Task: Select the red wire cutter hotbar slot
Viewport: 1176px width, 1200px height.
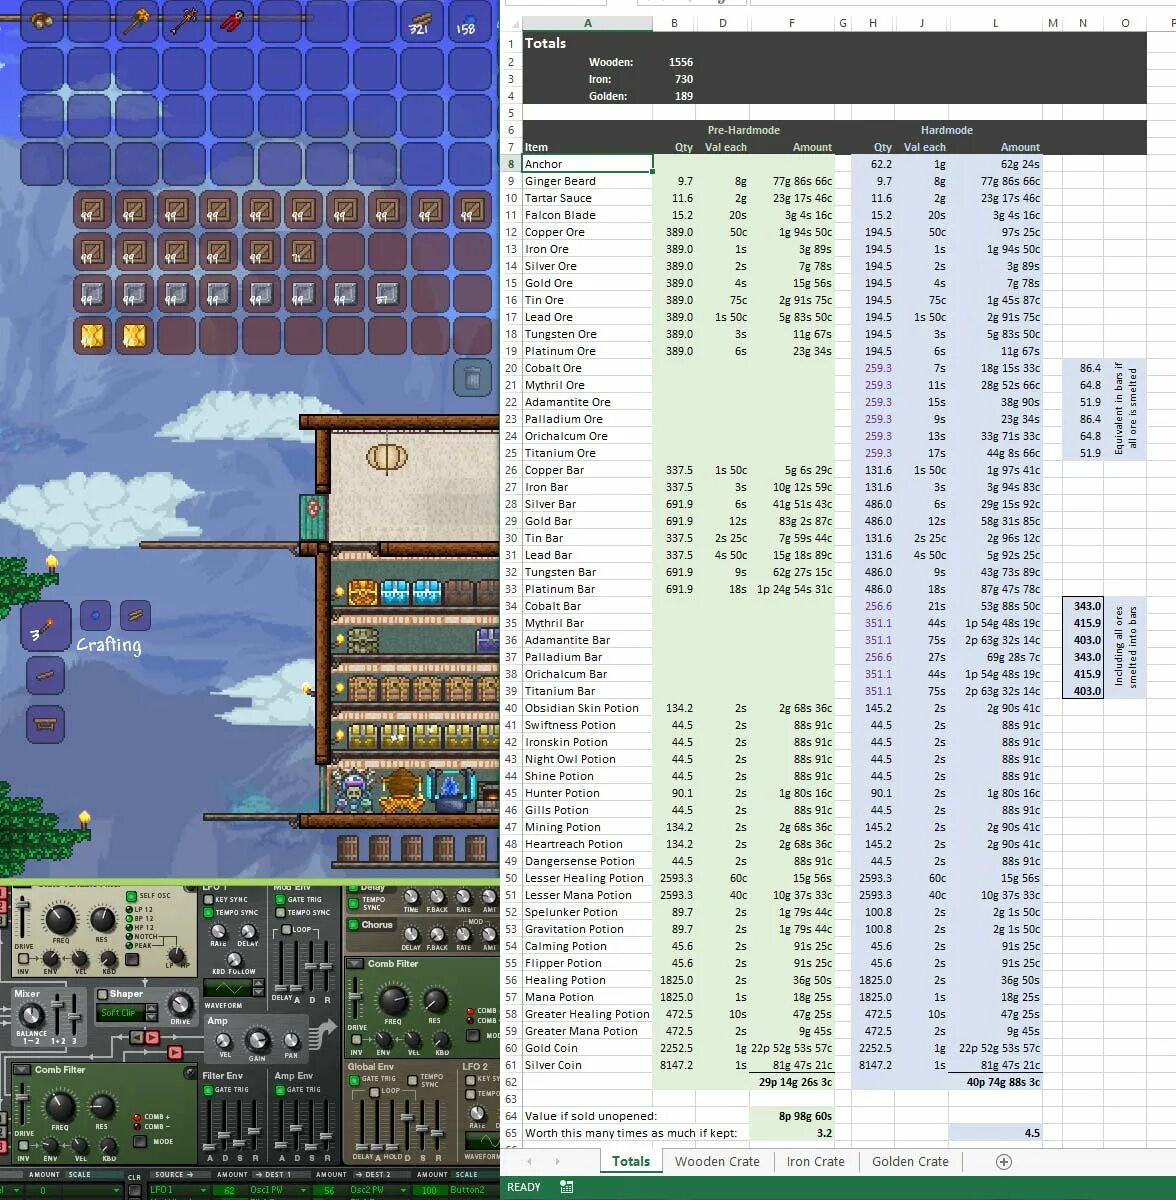Action: pos(231,22)
